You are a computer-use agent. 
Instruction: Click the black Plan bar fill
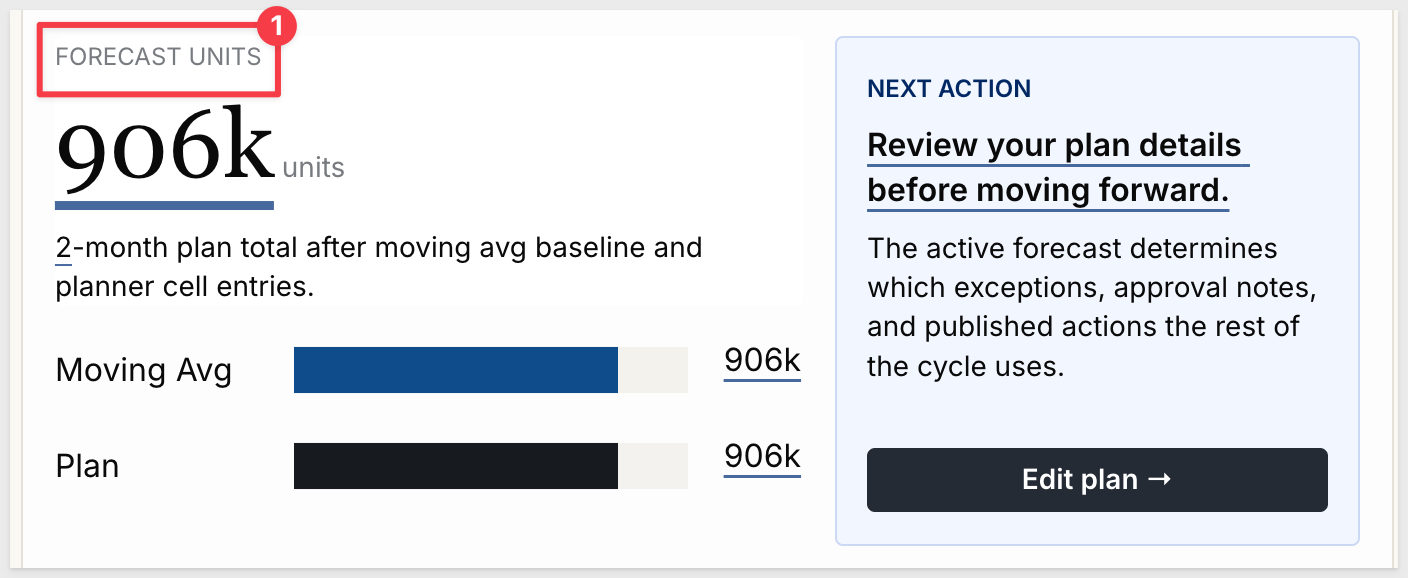coord(456,466)
